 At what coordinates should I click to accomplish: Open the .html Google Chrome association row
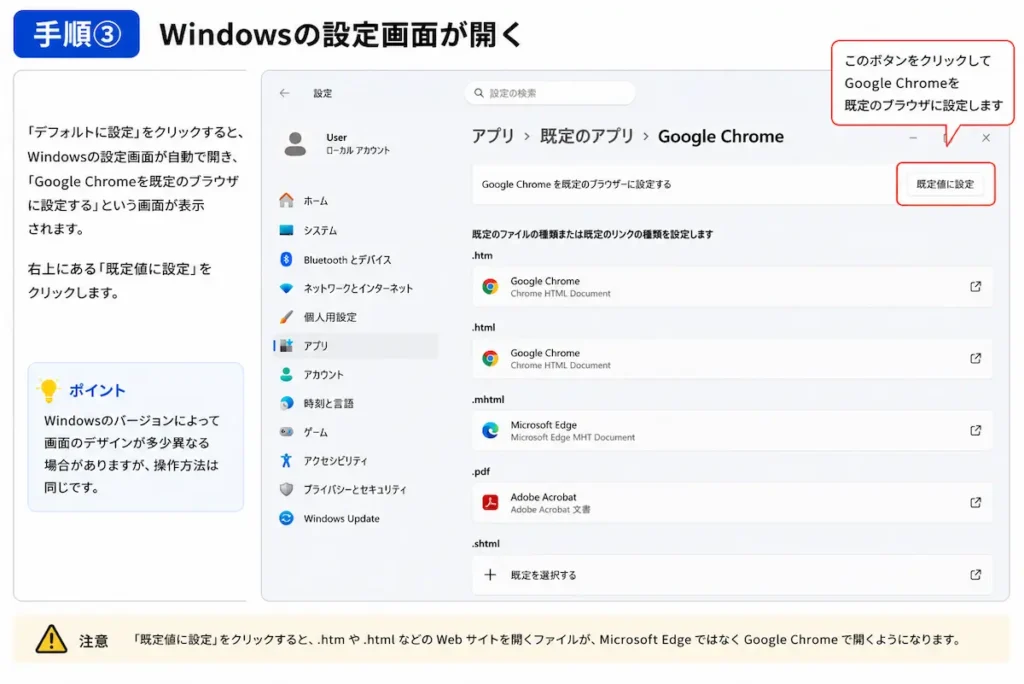732,359
